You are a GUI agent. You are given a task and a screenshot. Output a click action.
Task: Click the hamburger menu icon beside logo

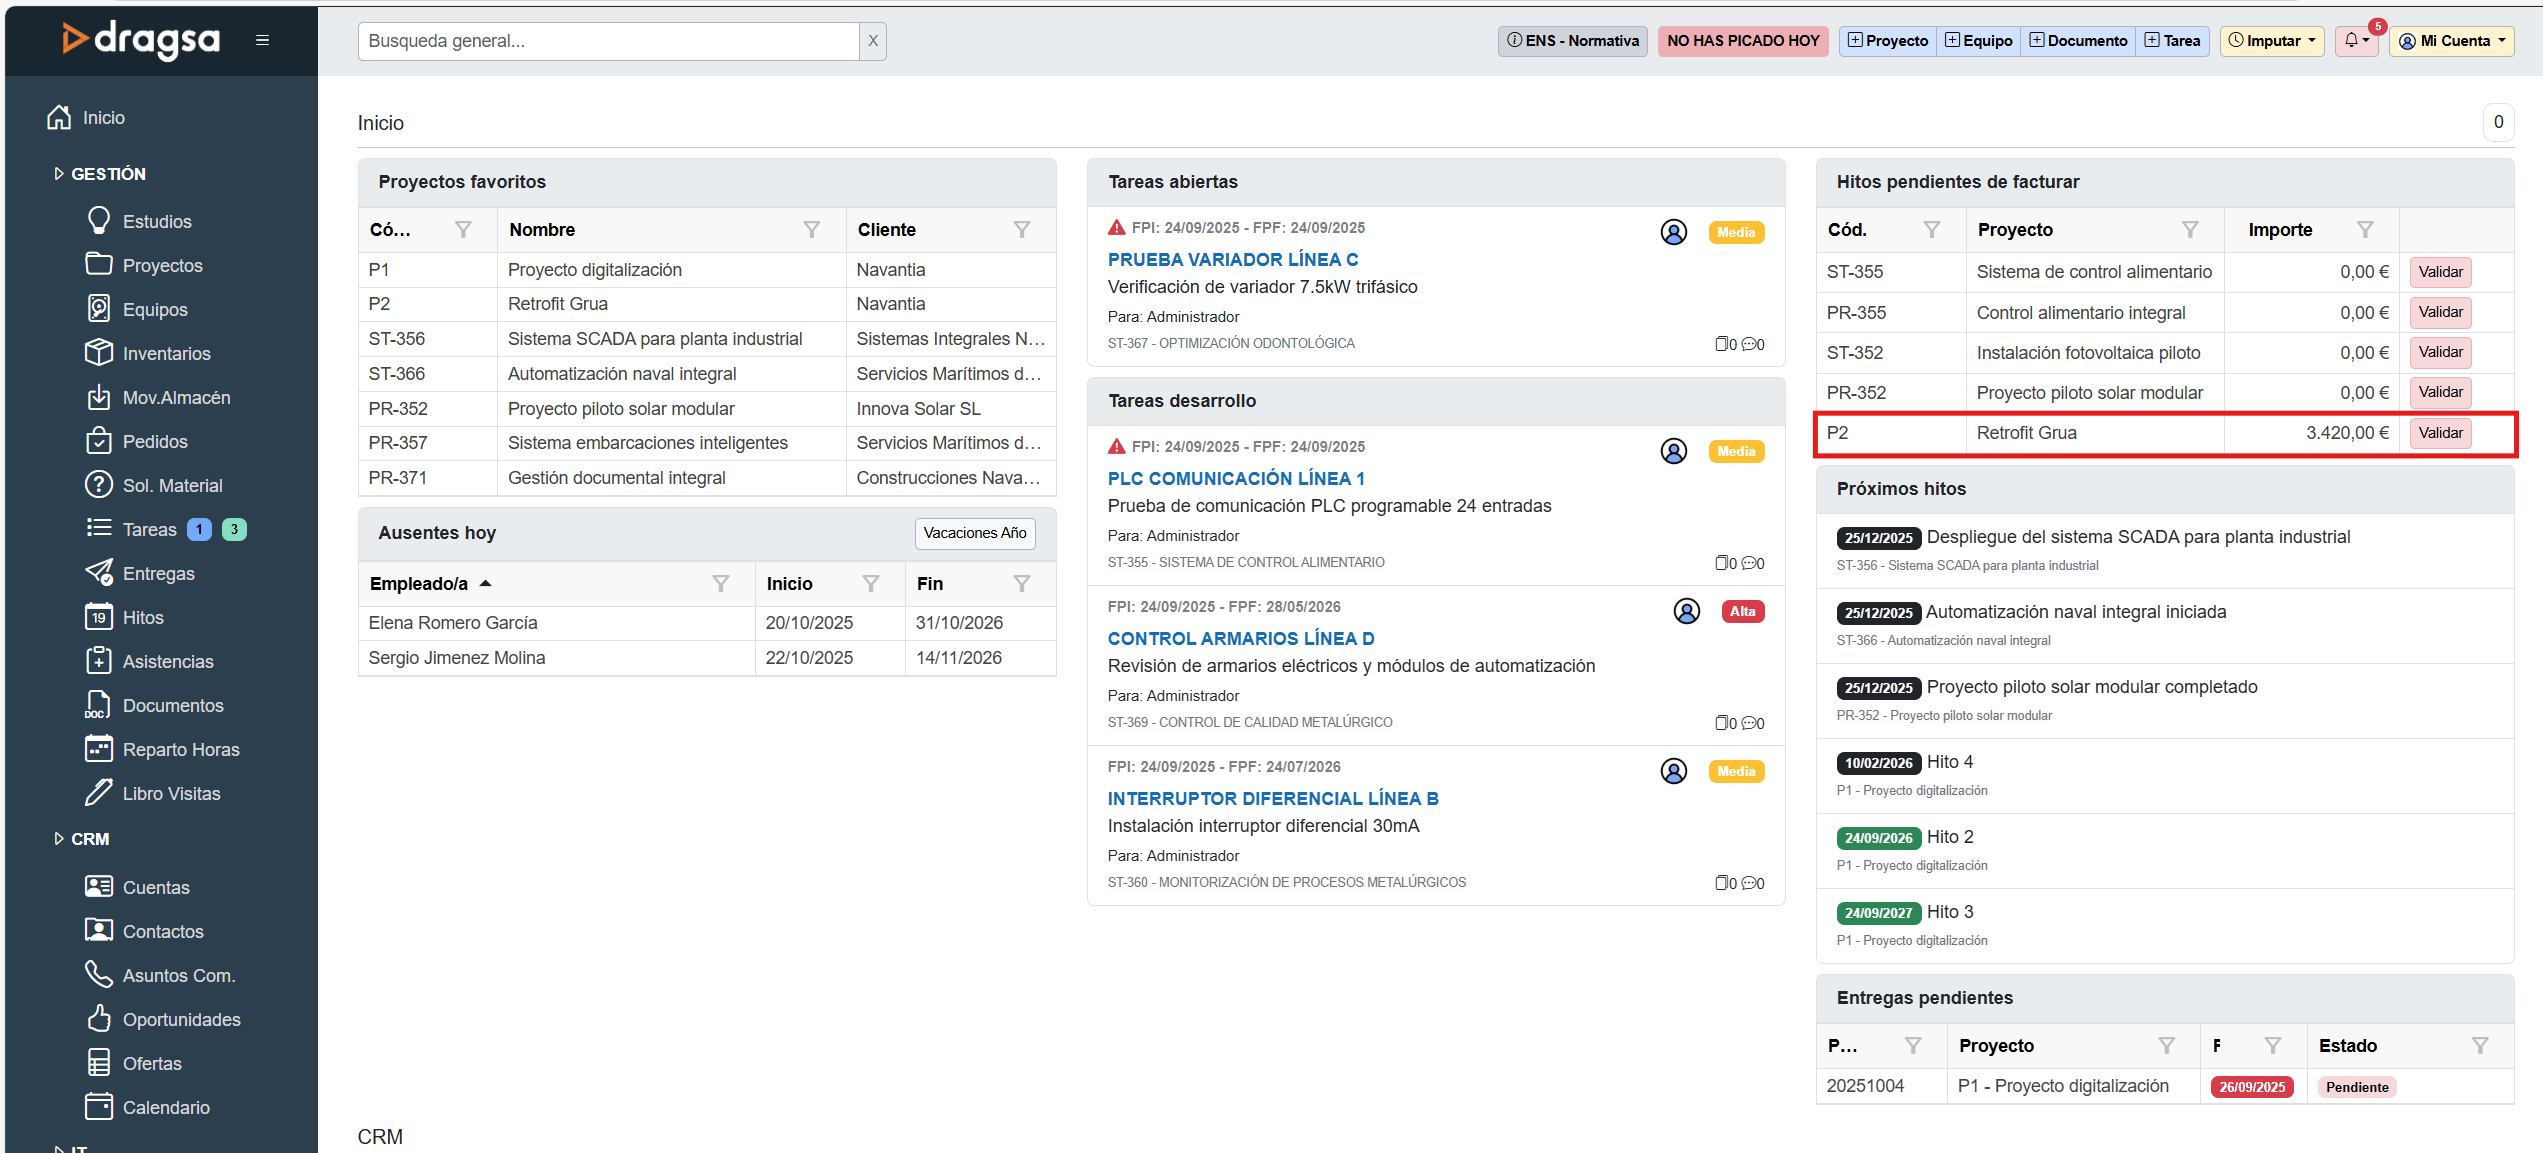point(262,40)
